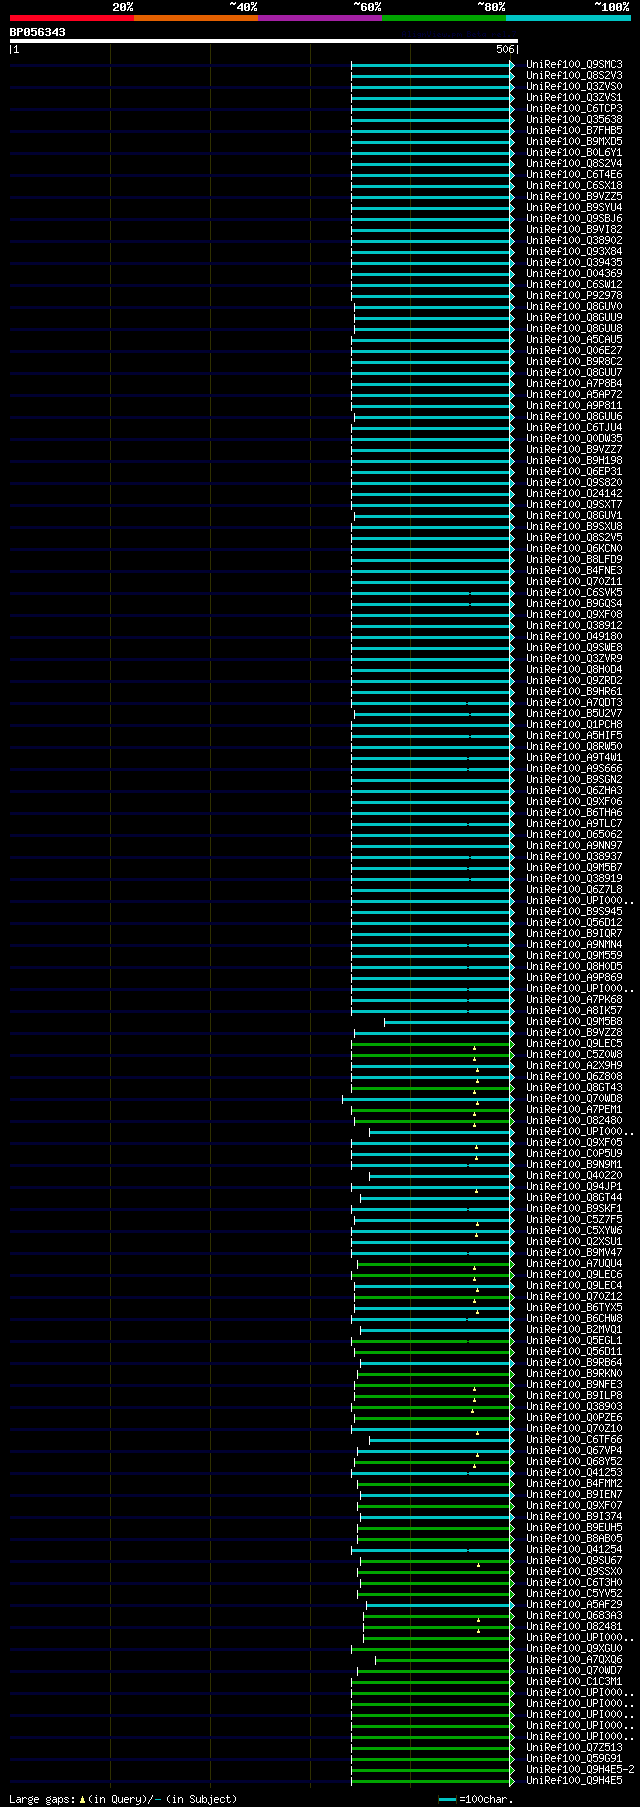Select label UniRef100_C6TJU4
The width and height of the screenshot is (640, 1807).
[x=574, y=427]
